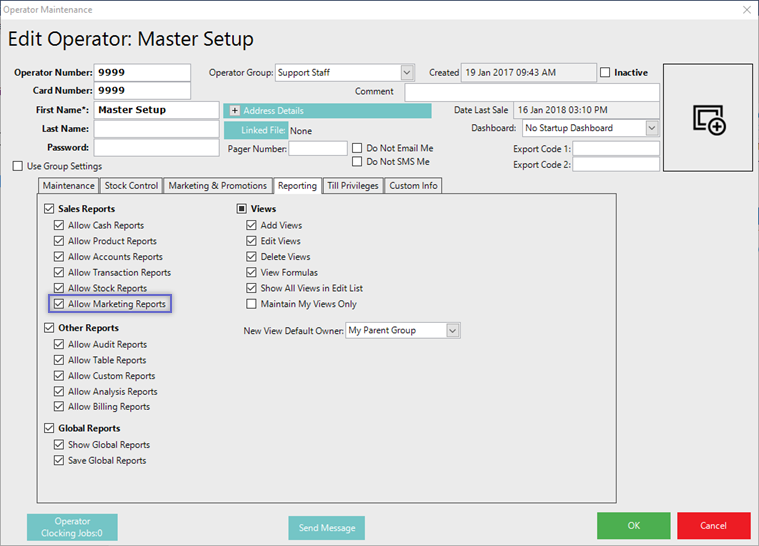Viewport: 759px width, 546px height.
Task: Open the Till Privileges tab
Action: tap(351, 186)
